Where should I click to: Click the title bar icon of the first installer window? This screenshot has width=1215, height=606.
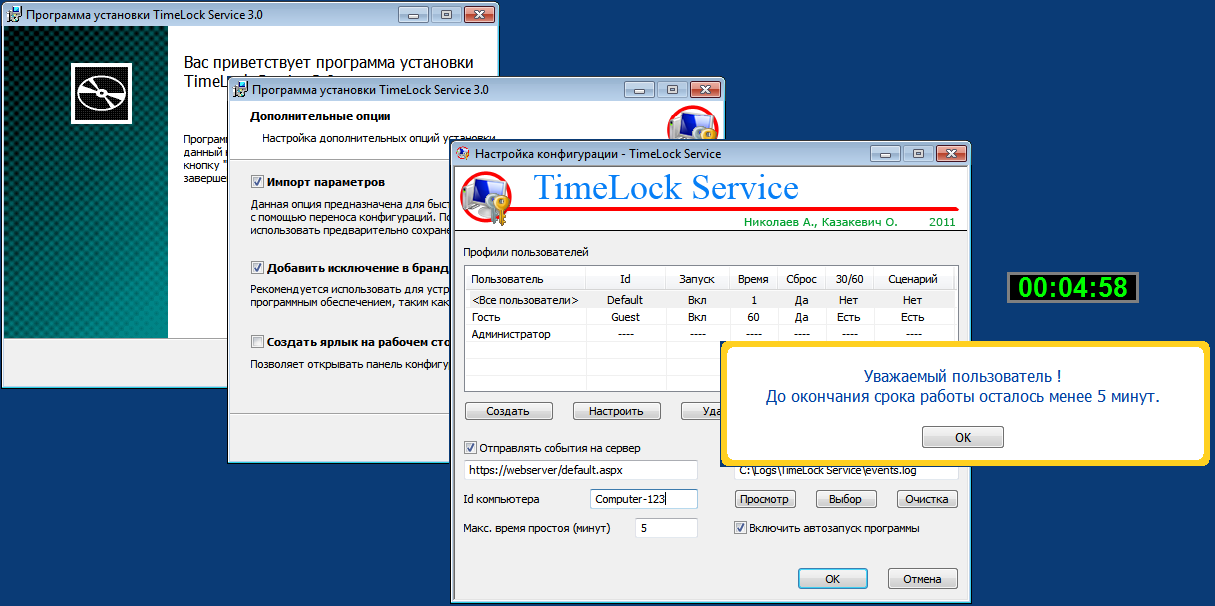point(13,16)
